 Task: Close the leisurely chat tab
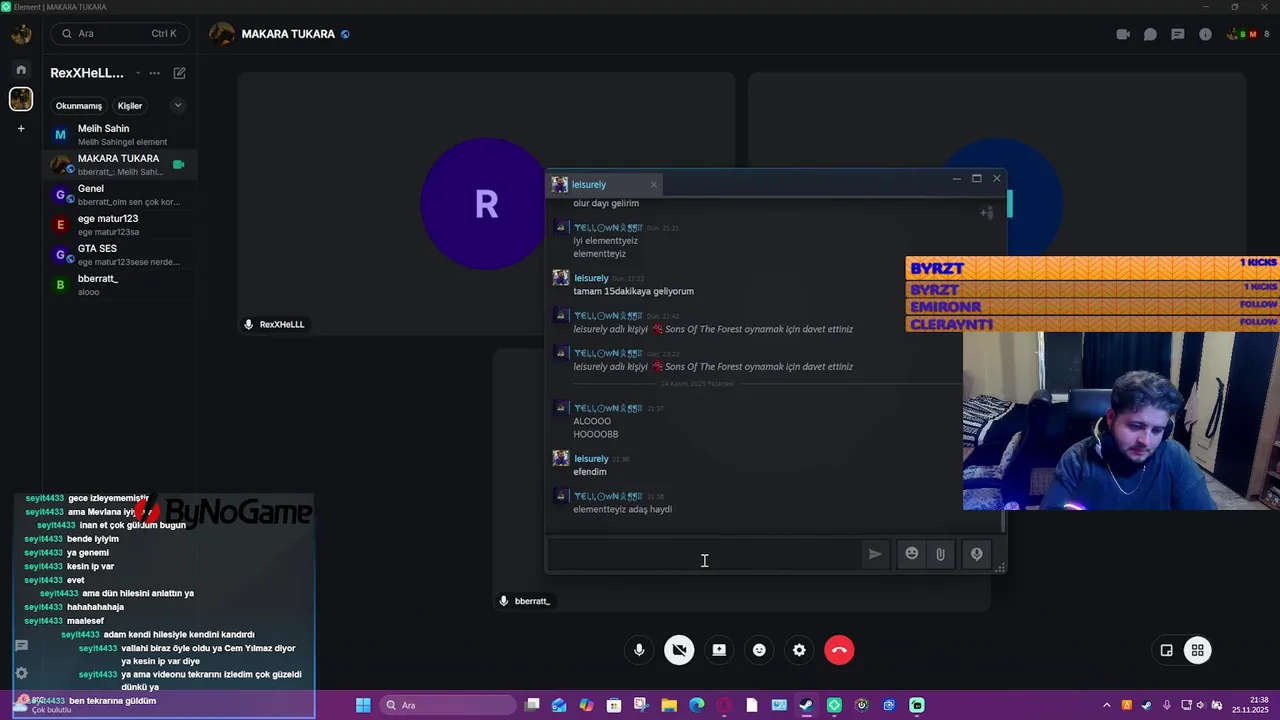pos(654,184)
